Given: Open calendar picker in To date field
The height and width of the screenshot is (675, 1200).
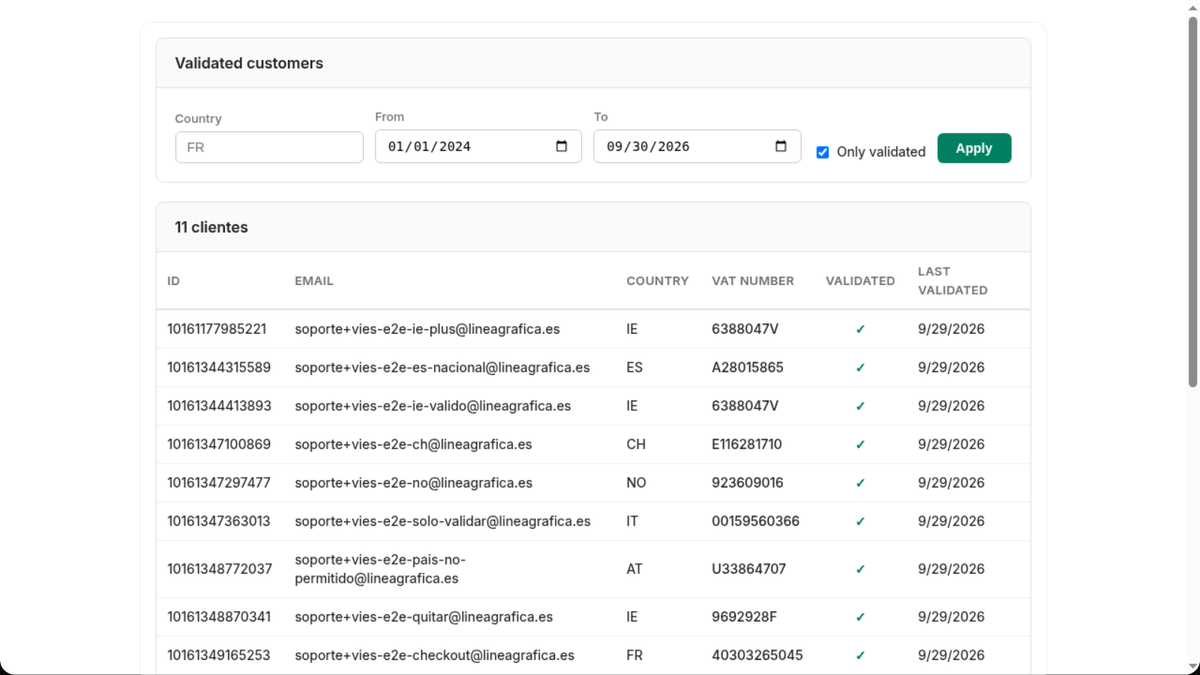Looking at the screenshot, I should [781, 146].
